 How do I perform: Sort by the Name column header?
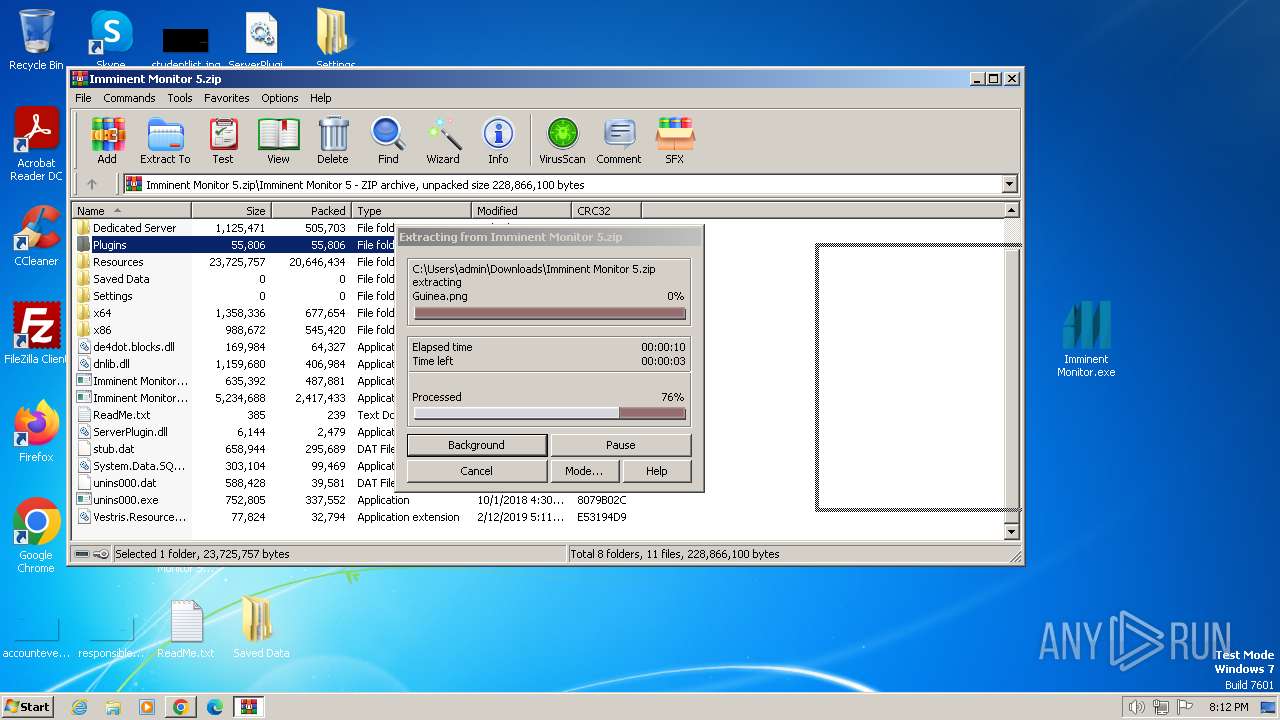coord(131,210)
